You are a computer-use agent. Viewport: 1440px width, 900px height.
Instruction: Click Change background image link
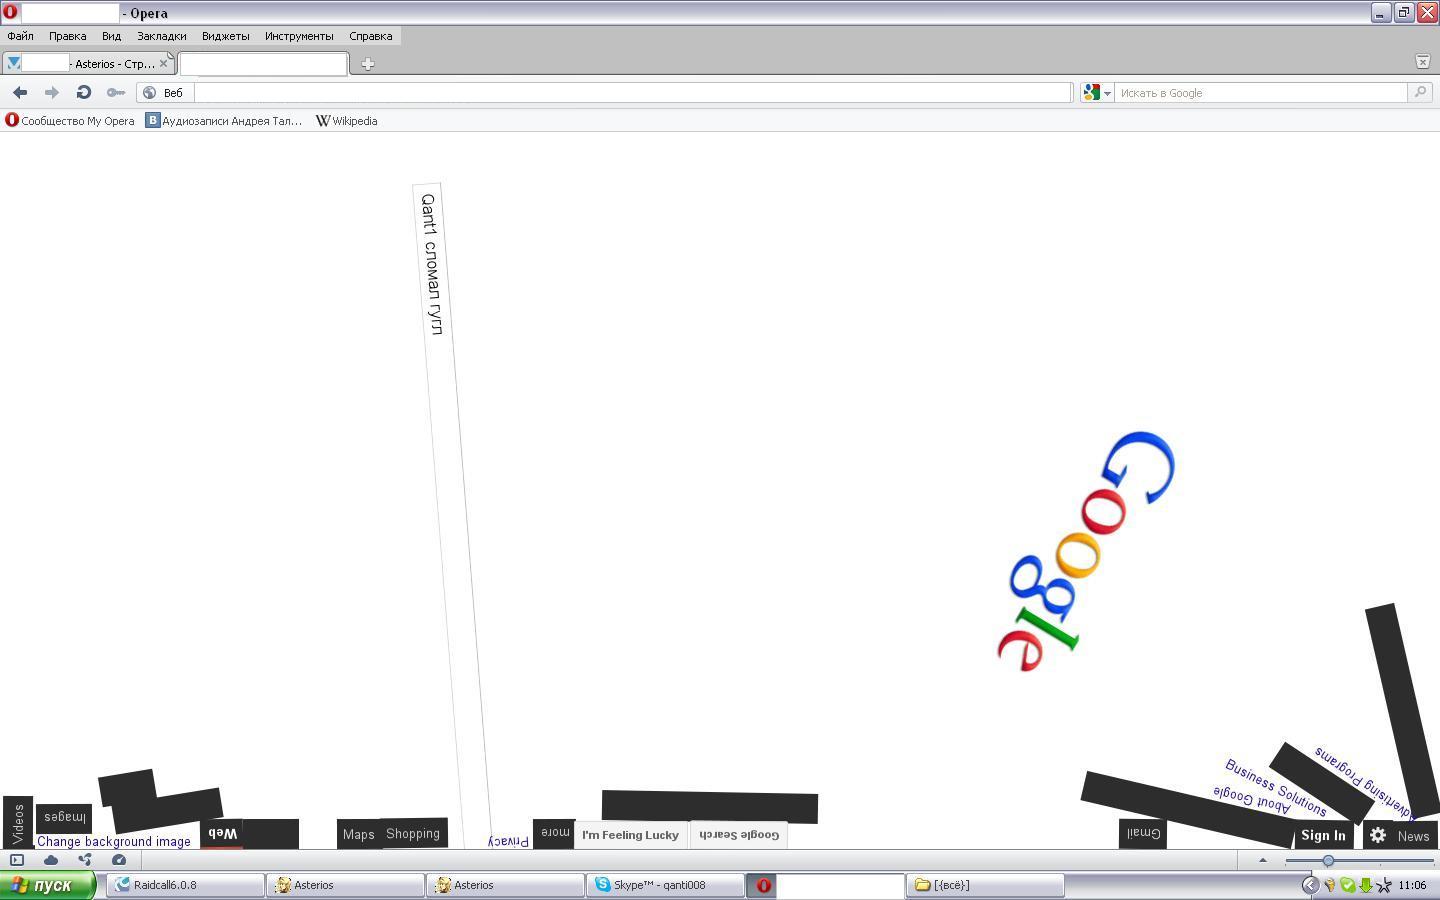coord(114,841)
